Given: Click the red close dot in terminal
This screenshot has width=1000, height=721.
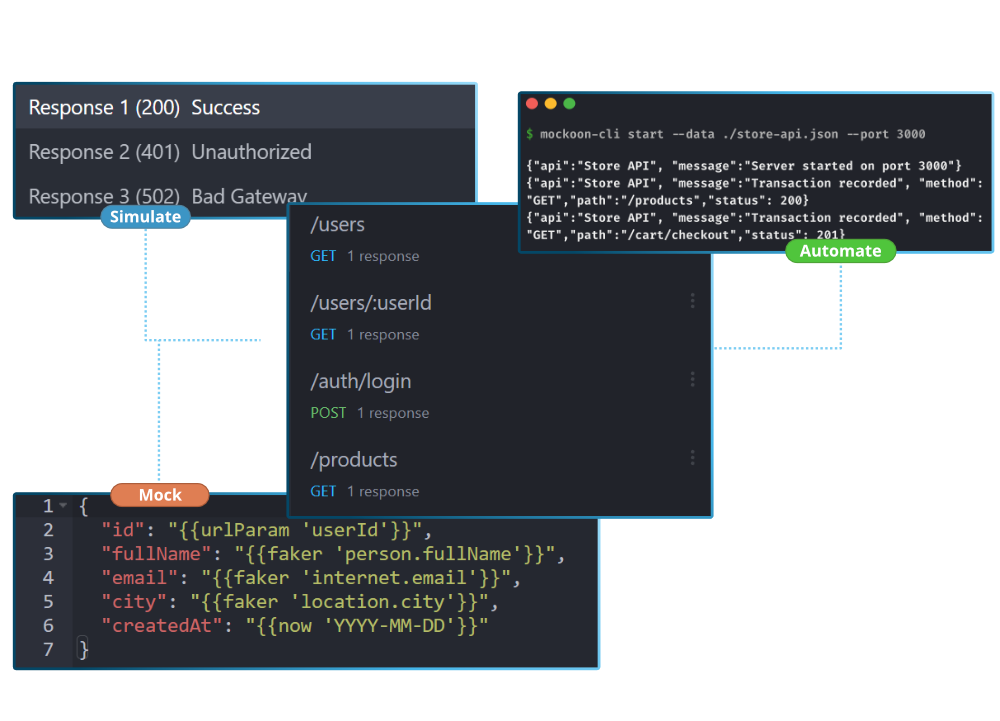Looking at the screenshot, I should pyautogui.click(x=532, y=103).
